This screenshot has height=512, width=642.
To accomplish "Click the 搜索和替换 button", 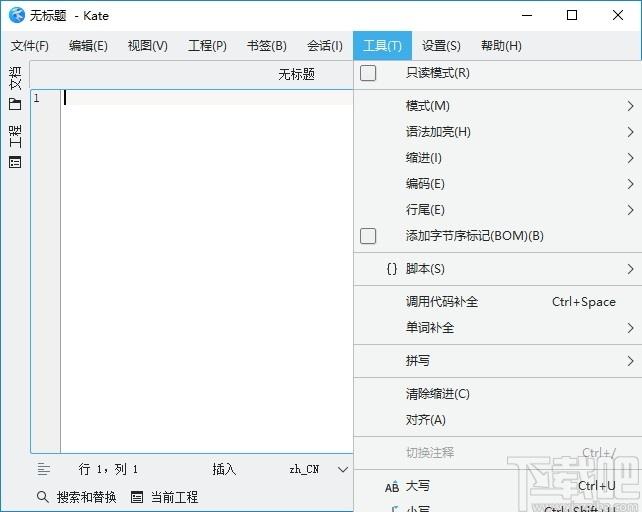I will coord(77,497).
